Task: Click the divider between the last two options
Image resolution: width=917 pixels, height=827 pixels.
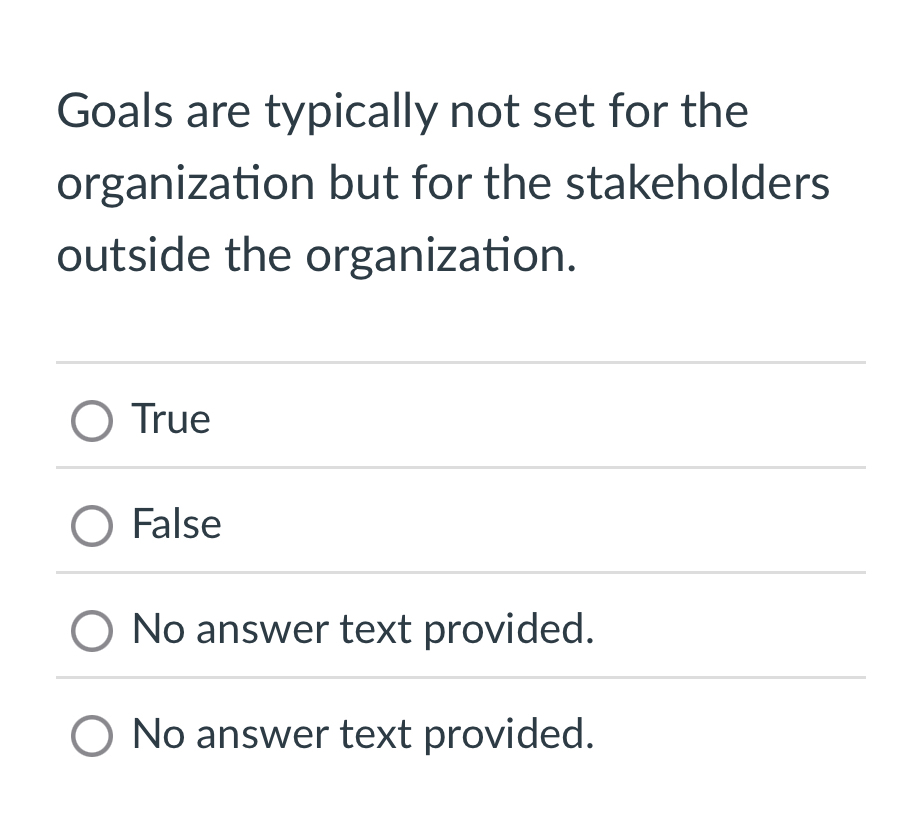Action: pos(460,678)
